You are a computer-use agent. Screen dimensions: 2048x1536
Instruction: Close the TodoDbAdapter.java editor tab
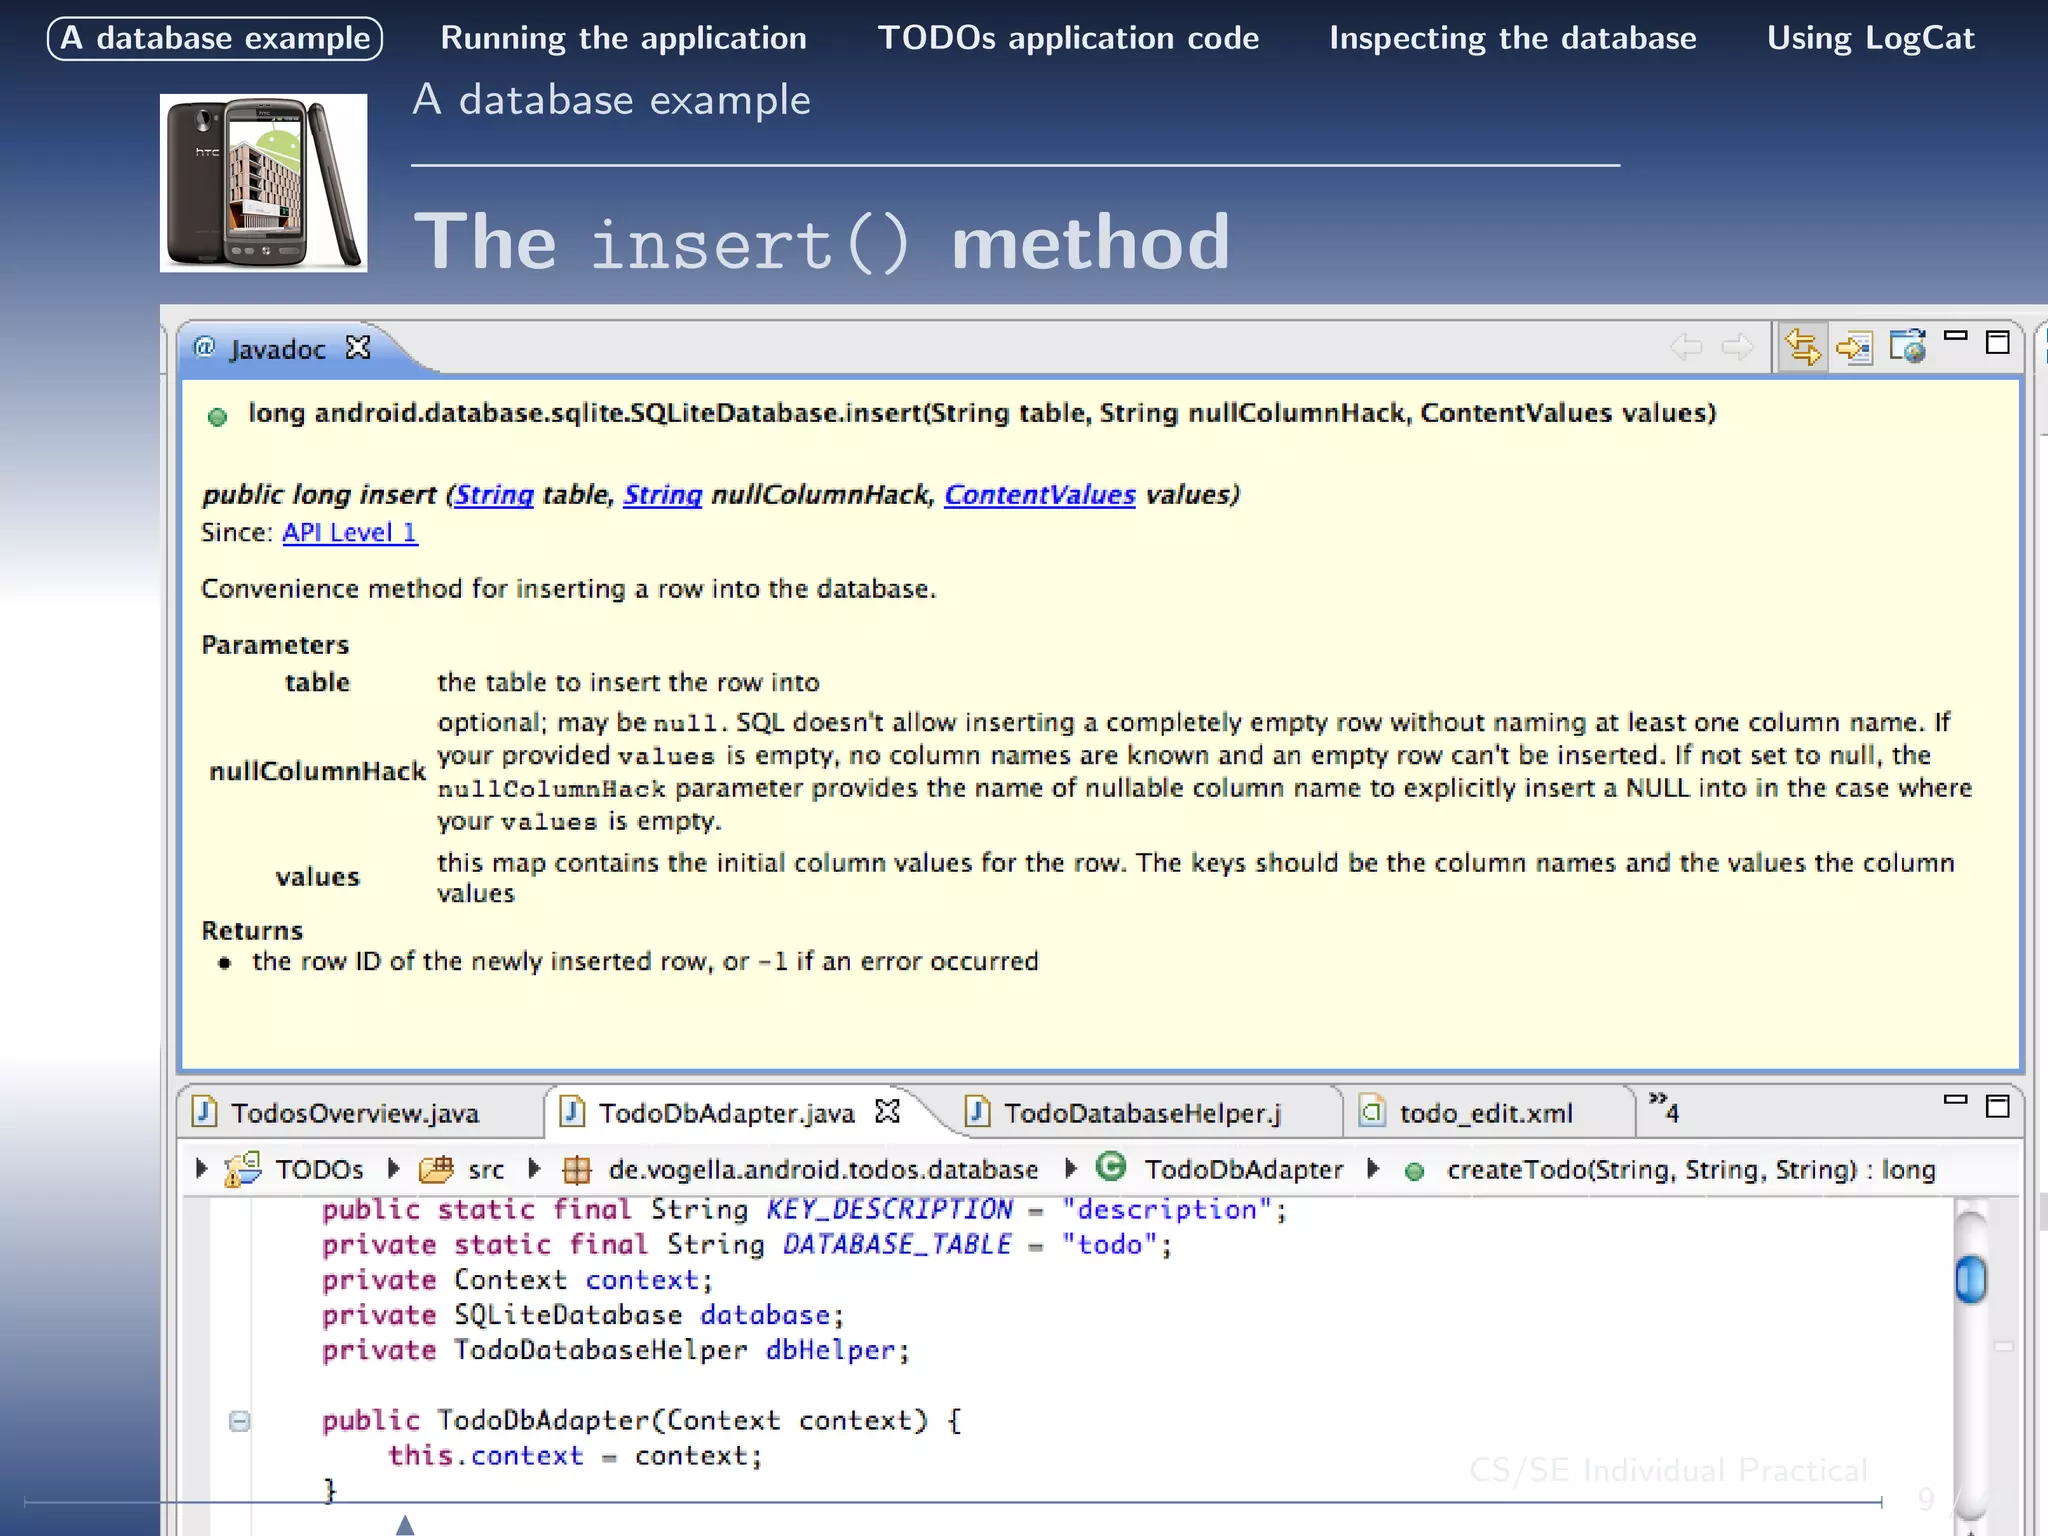888,1111
